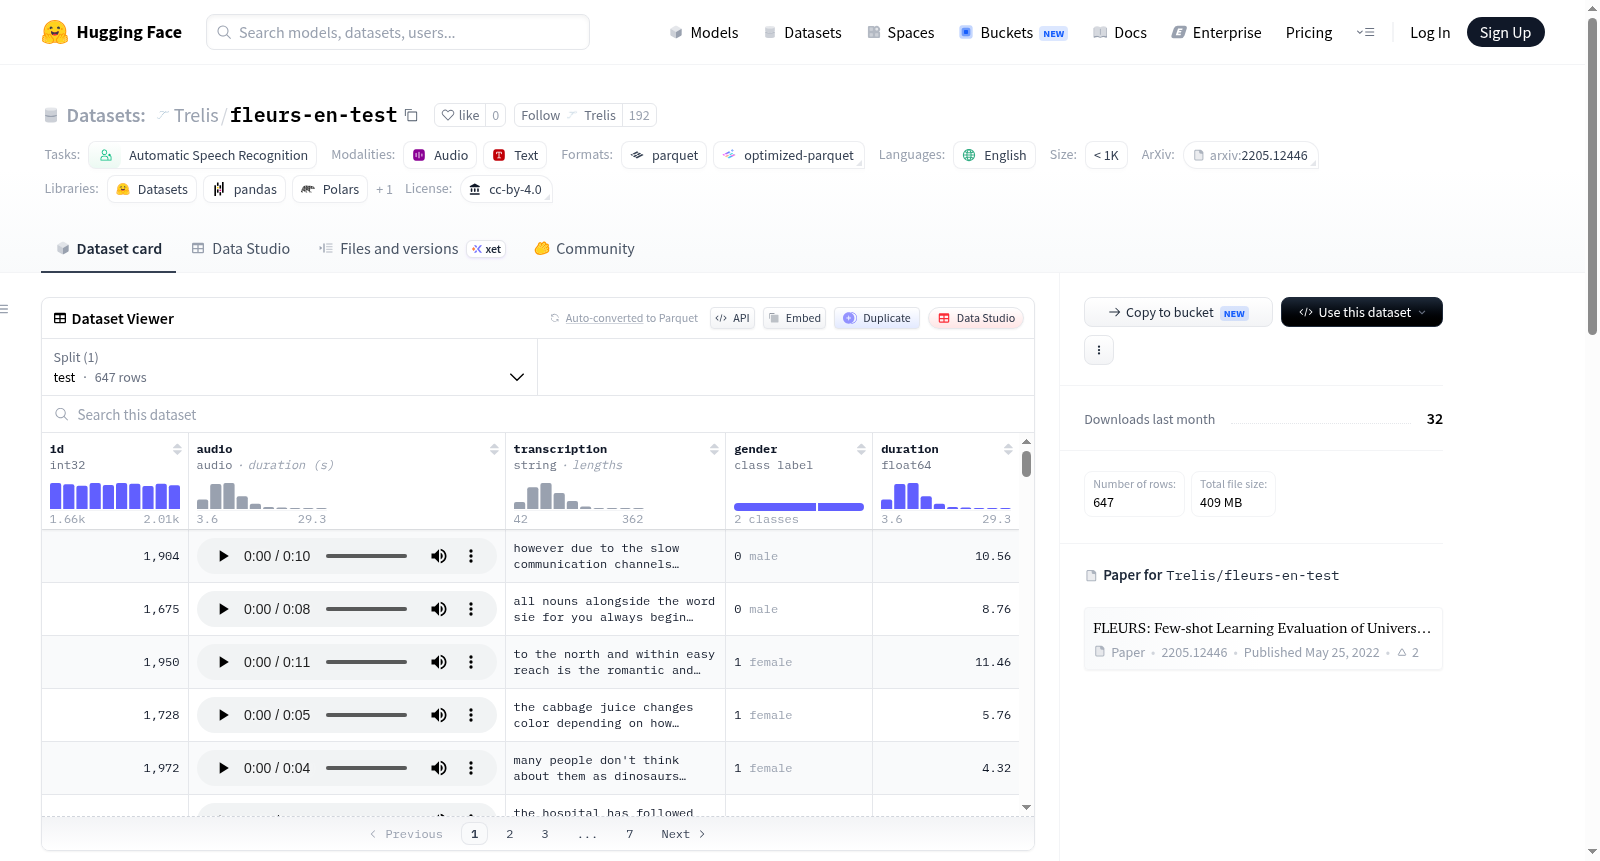Viewport: 1600px width, 861px height.
Task: Follow the Trelis organization
Action: pyautogui.click(x=569, y=115)
